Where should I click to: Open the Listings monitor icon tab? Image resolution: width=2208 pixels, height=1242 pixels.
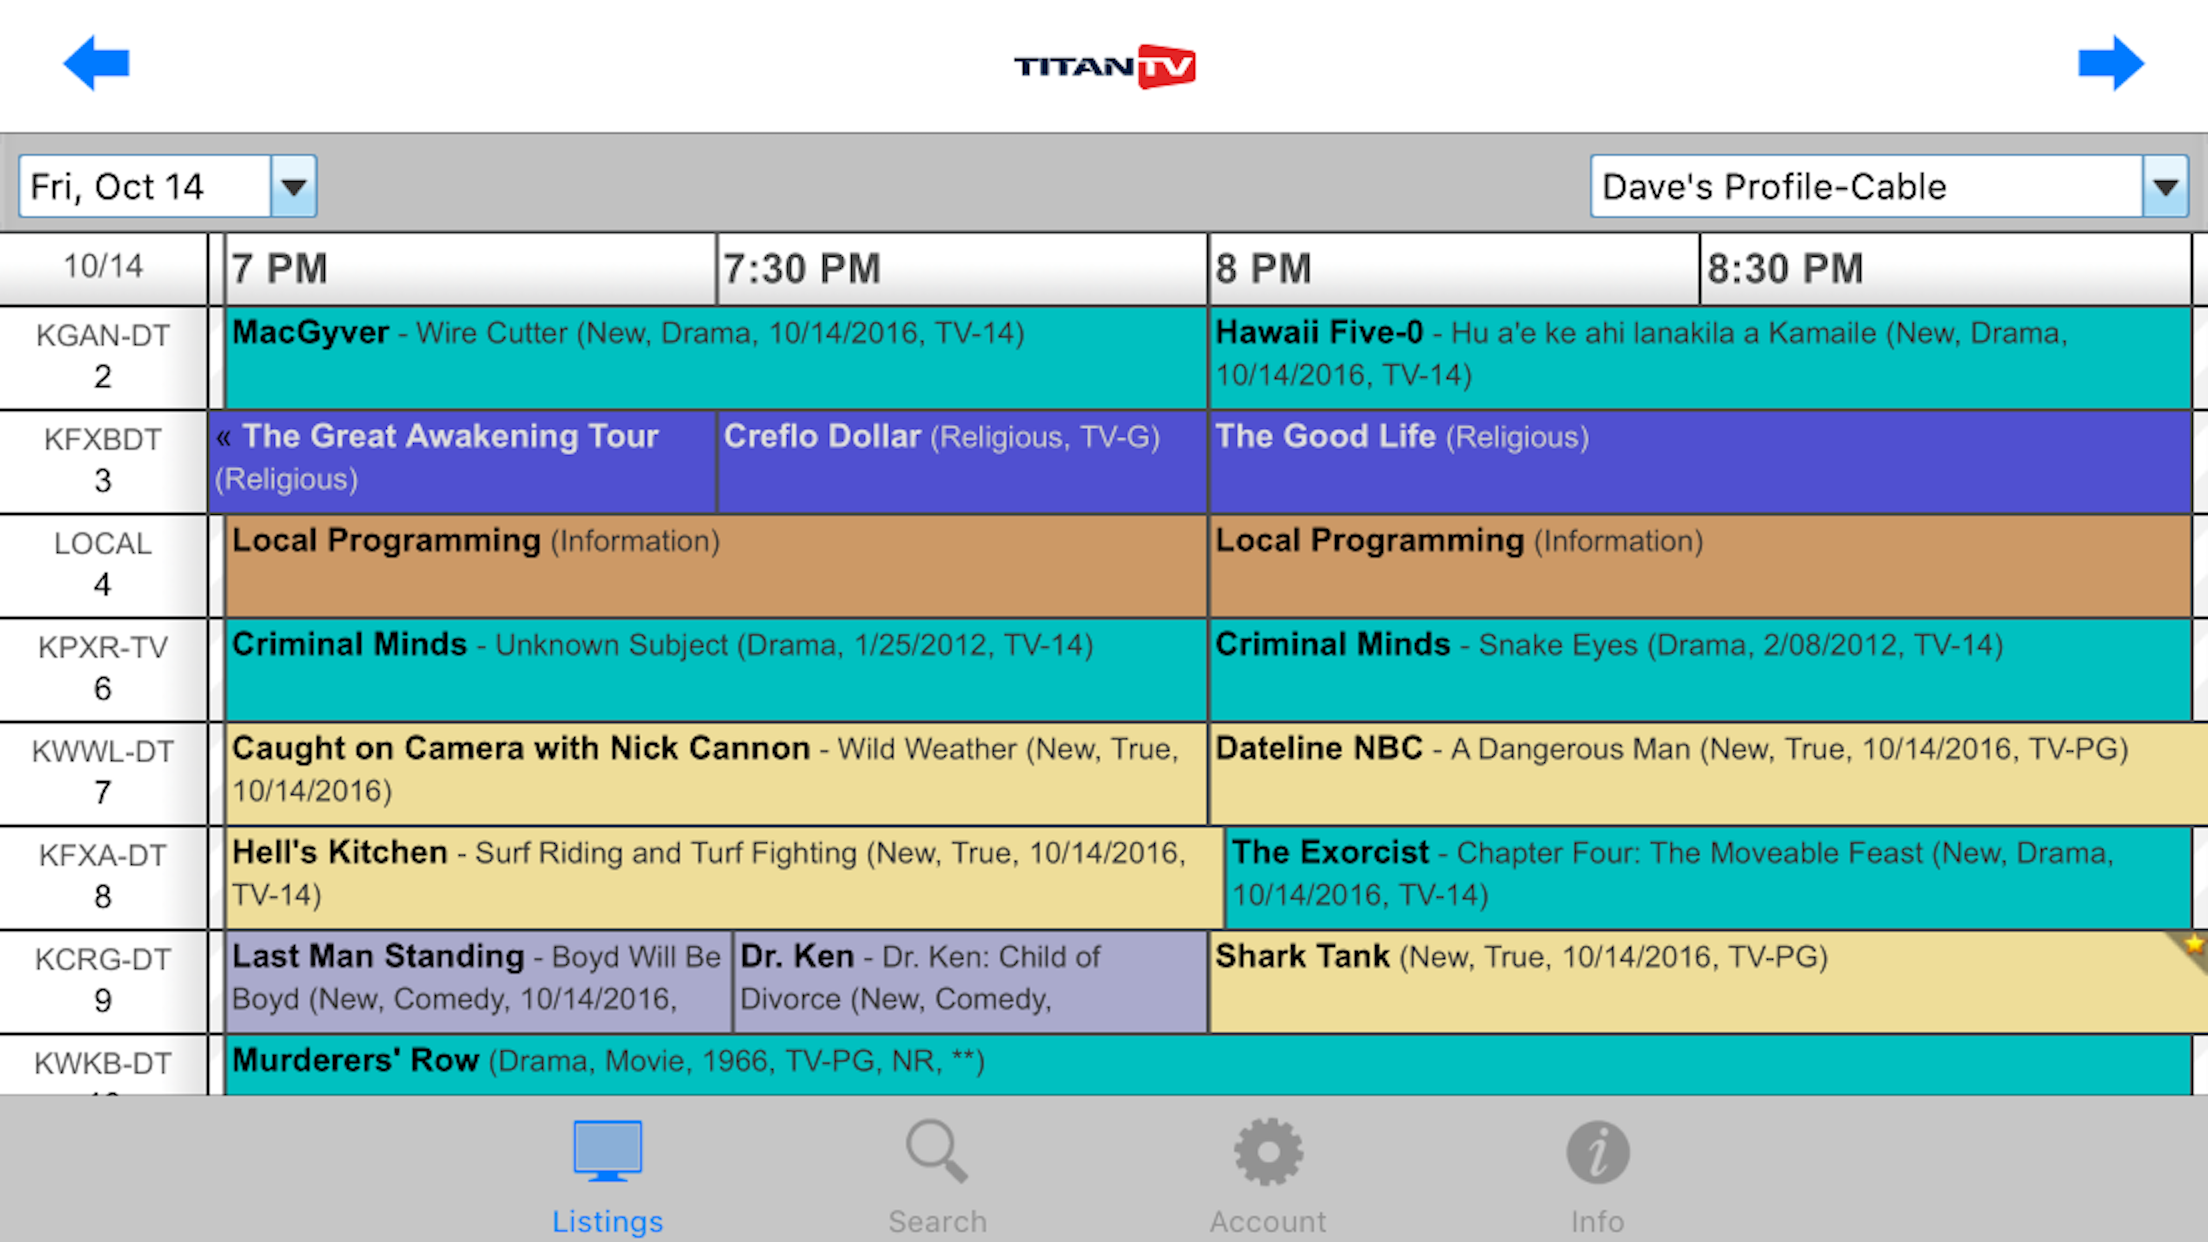(607, 1152)
